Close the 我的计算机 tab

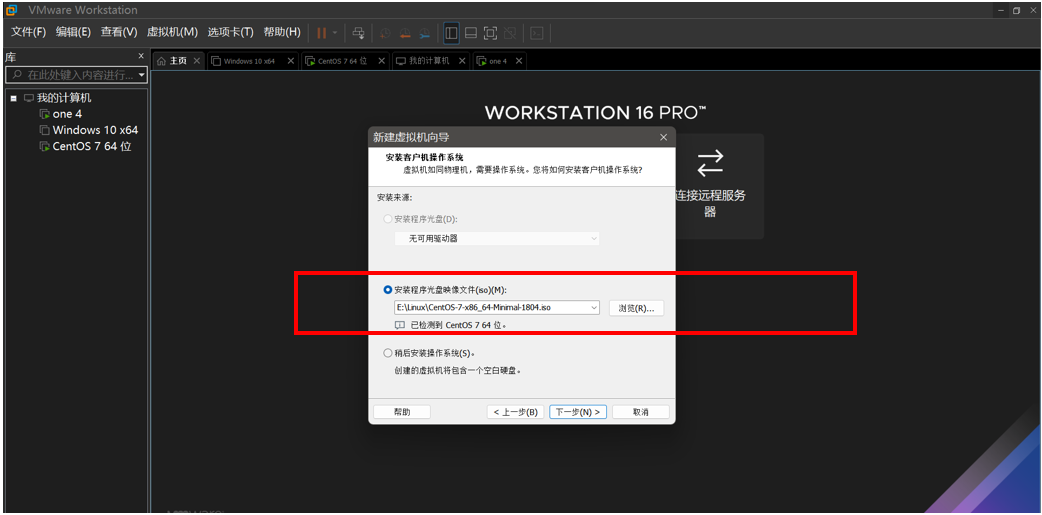tap(463, 60)
